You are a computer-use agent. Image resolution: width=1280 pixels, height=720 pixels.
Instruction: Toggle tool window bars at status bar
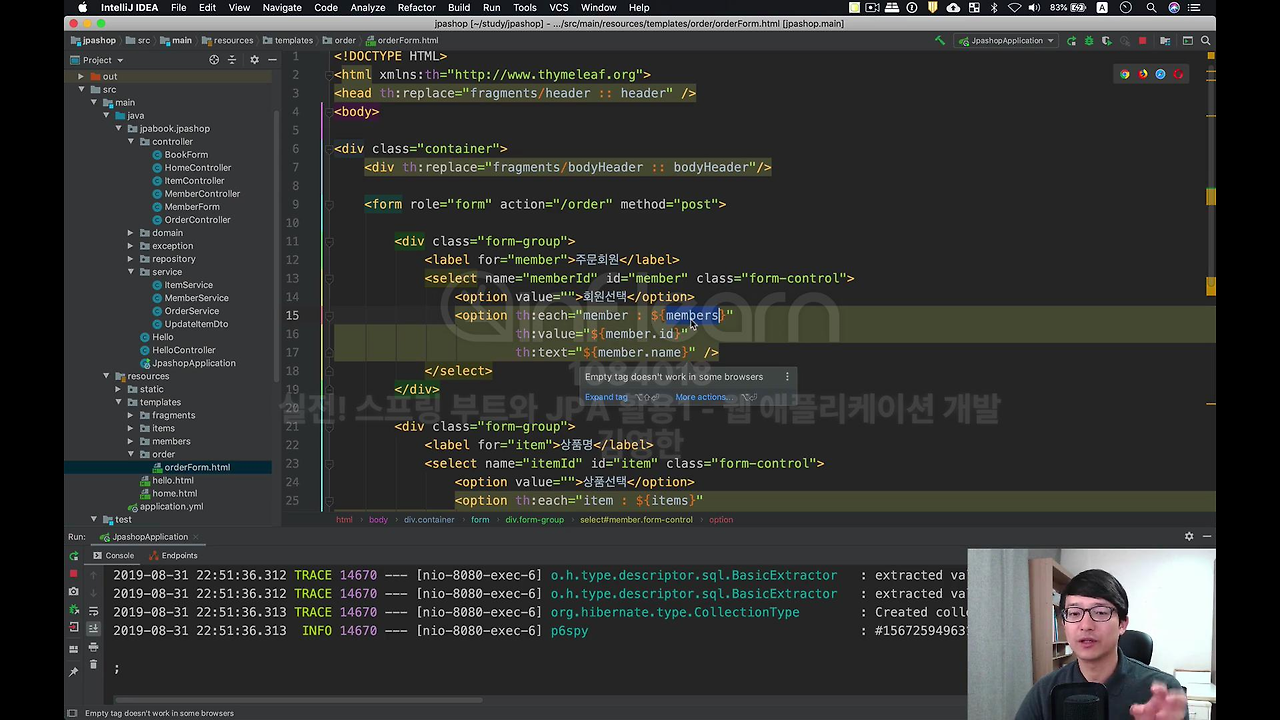pos(72,713)
